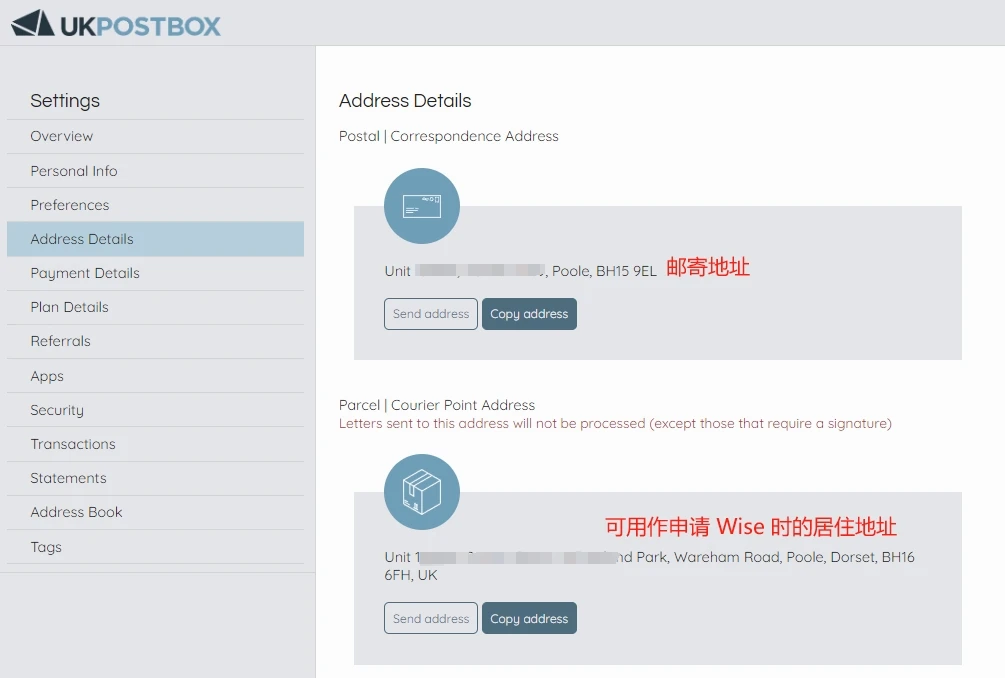The width and height of the screenshot is (1005, 678).
Task: Open the Address Book
Action: pyautogui.click(x=77, y=512)
